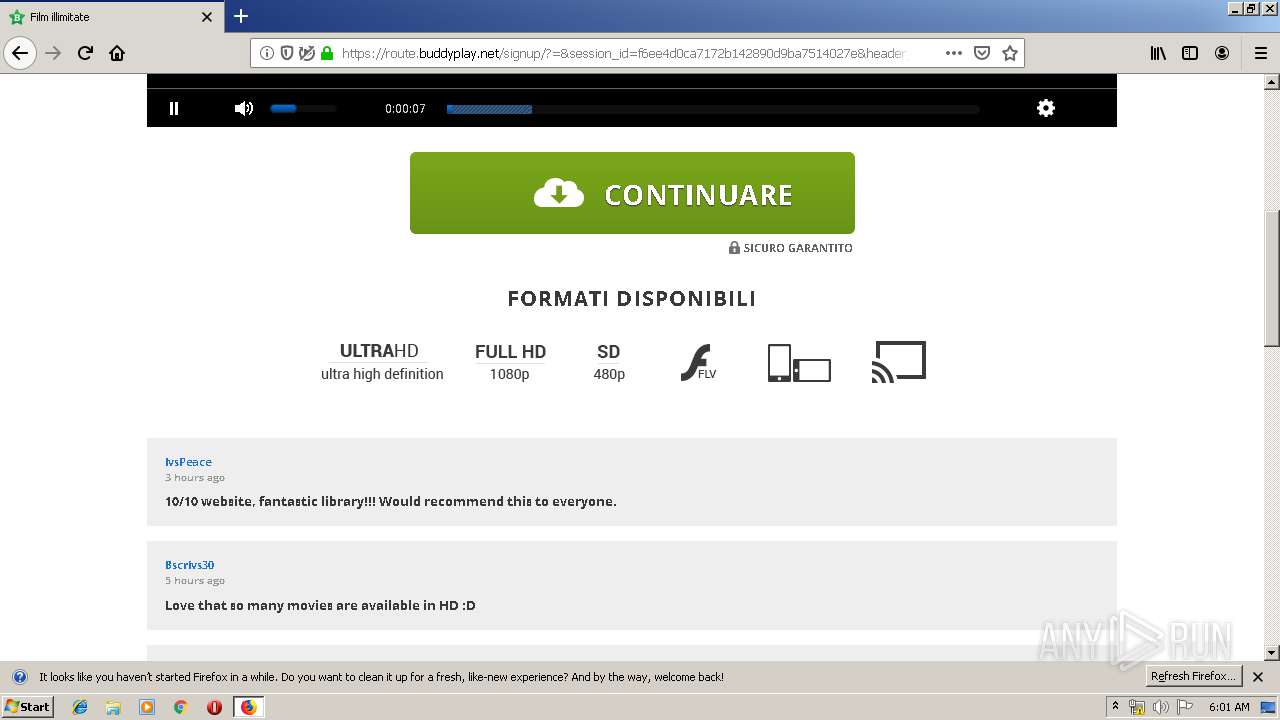Click the page vertical scrollbar thumb

(x=1272, y=277)
